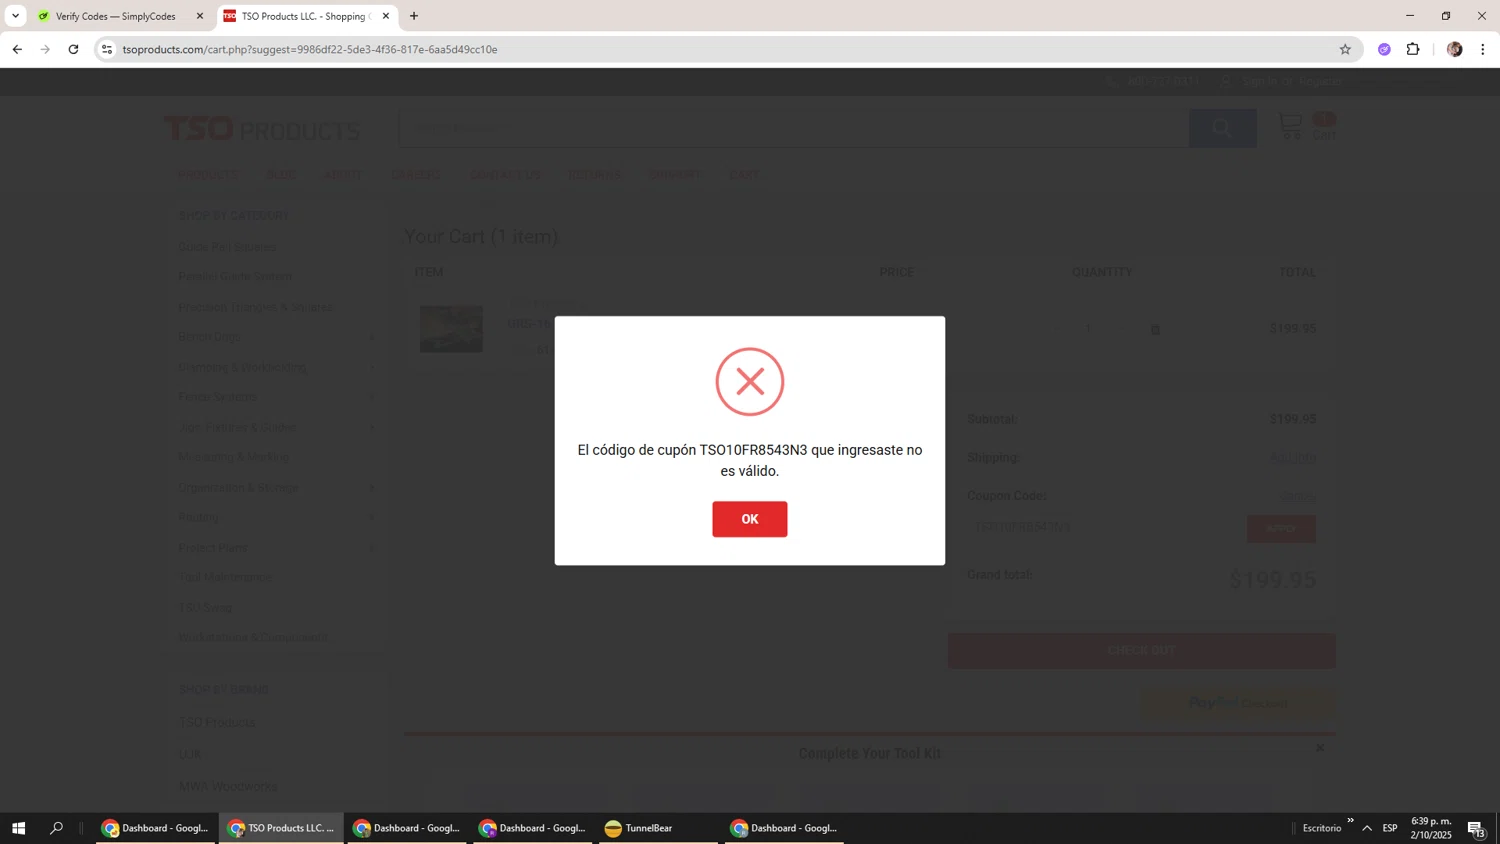Click the Check Out button
This screenshot has height=844, width=1500.
coord(1141,650)
